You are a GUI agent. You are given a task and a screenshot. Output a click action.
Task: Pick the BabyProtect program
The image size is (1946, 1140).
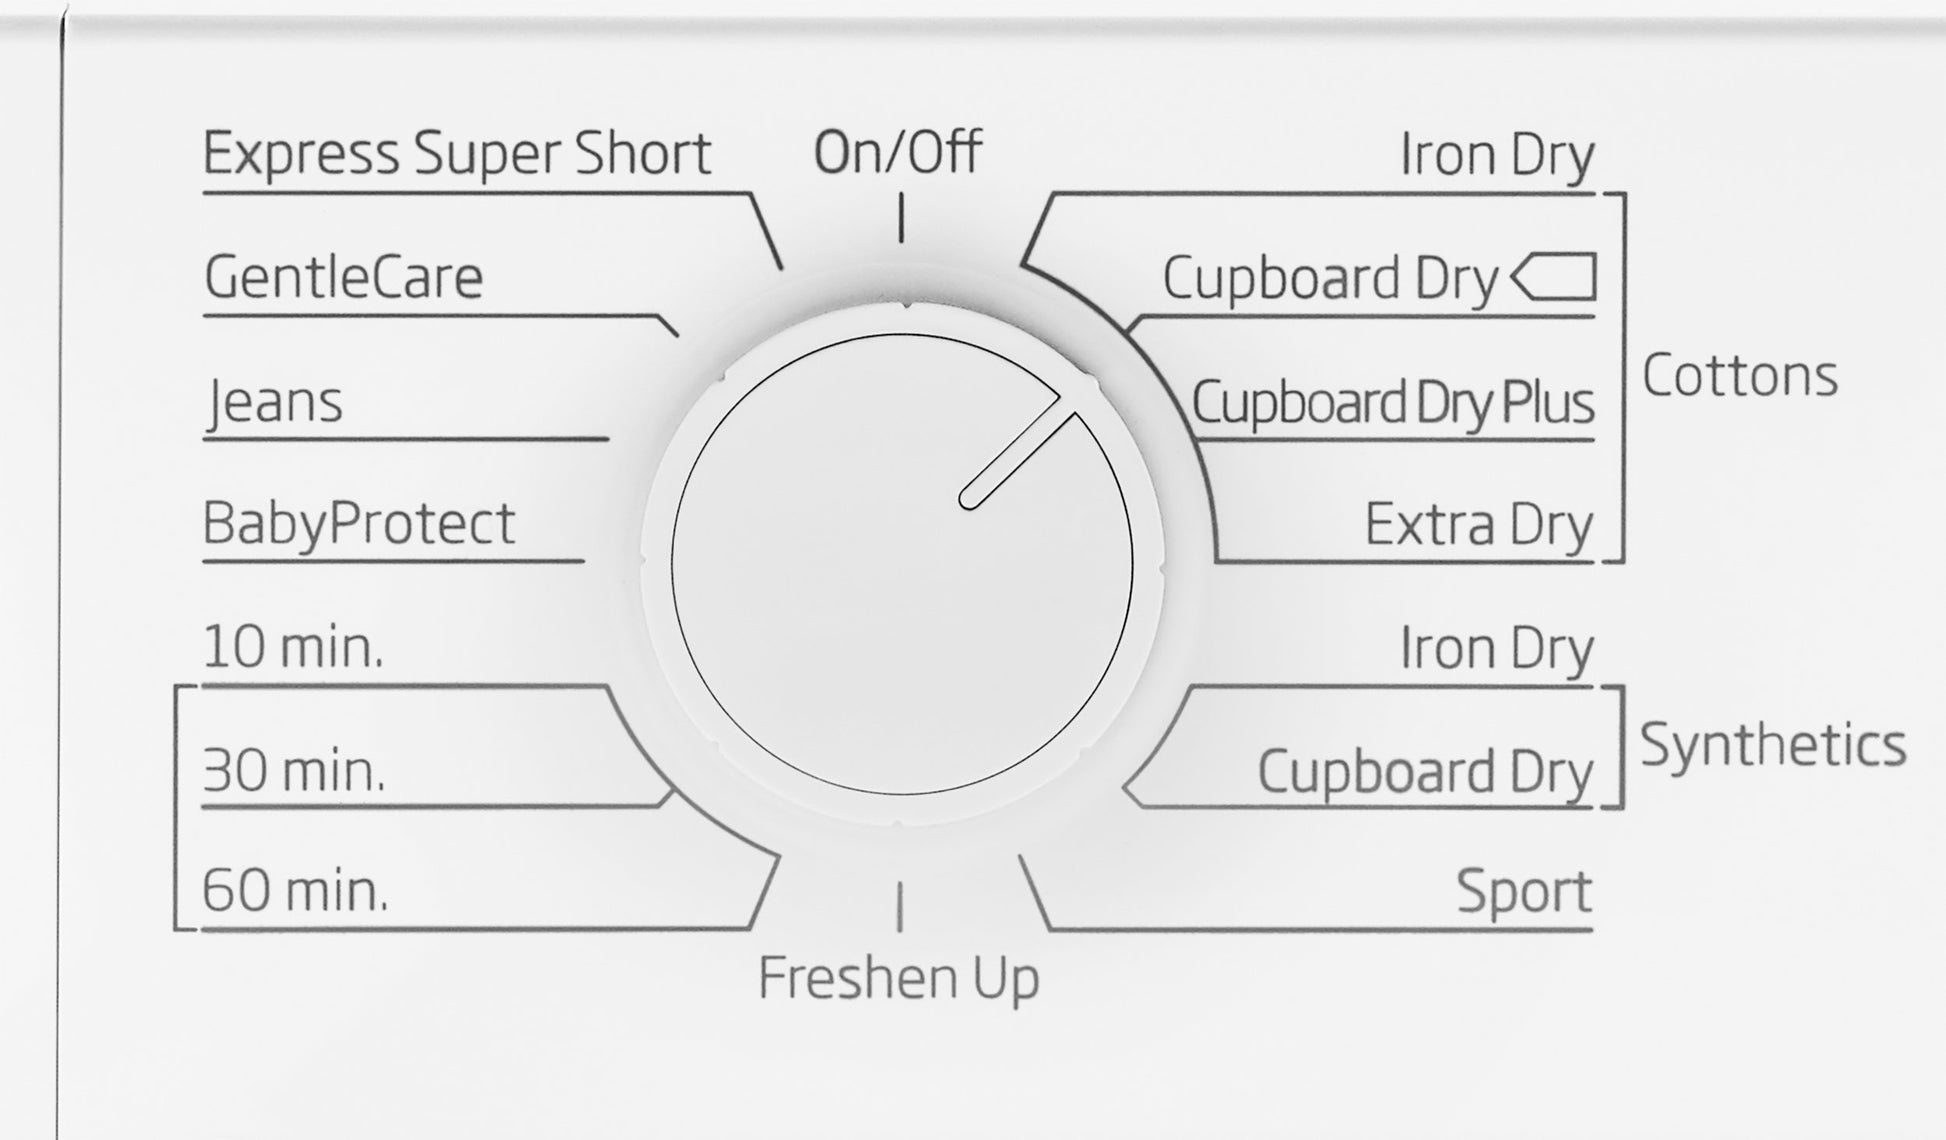coord(359,523)
